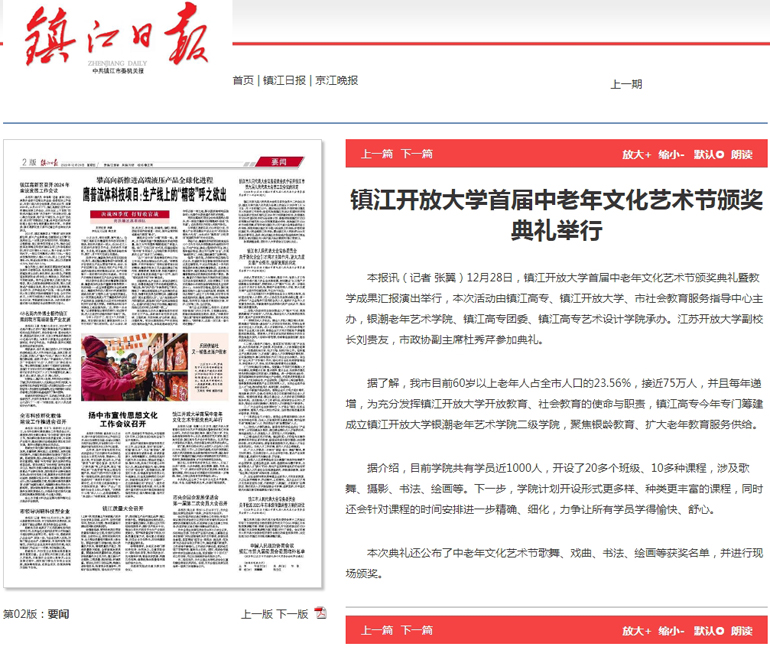Click the Zhenjiang Daily red logo
Image resolution: width=770 pixels, height=650 pixels.
coord(118,38)
